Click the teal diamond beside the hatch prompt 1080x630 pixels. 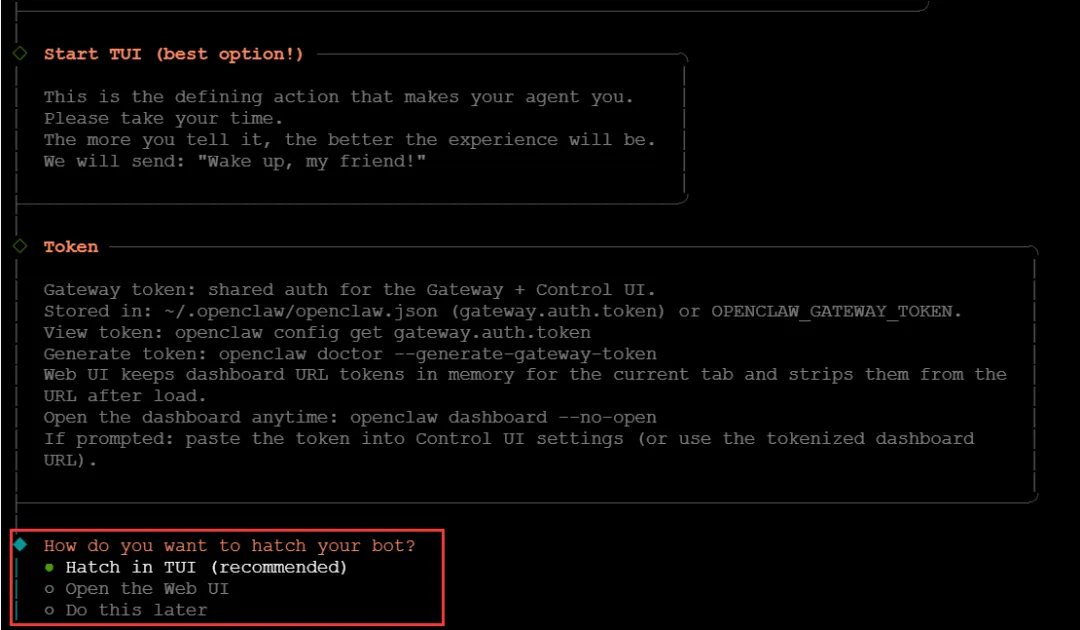[x=21, y=545]
